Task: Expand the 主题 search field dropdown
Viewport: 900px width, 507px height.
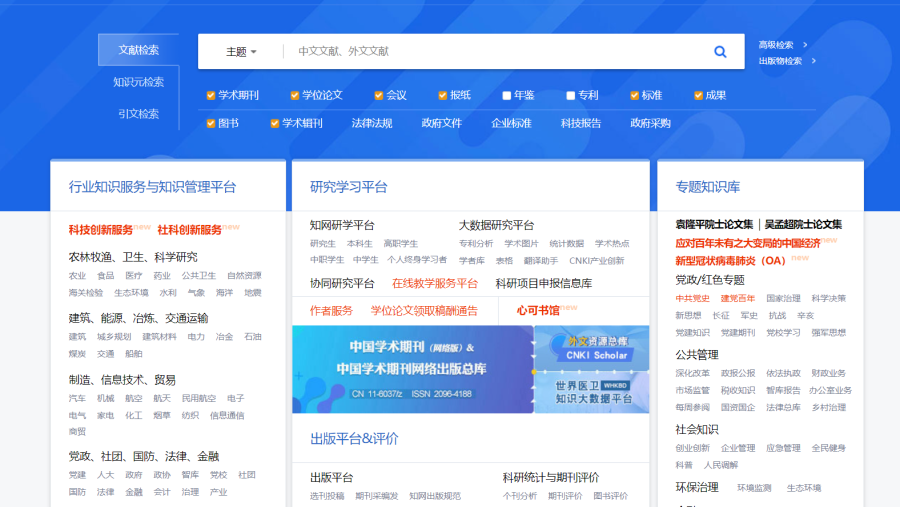Action: [x=241, y=52]
